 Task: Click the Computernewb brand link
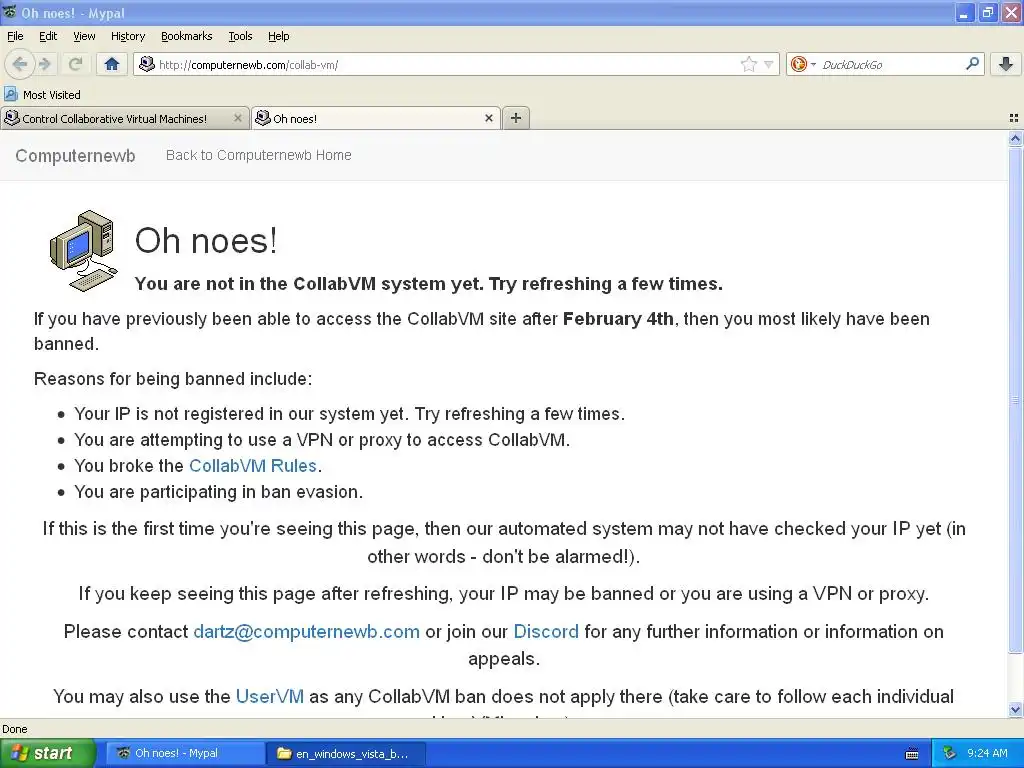(x=75, y=155)
